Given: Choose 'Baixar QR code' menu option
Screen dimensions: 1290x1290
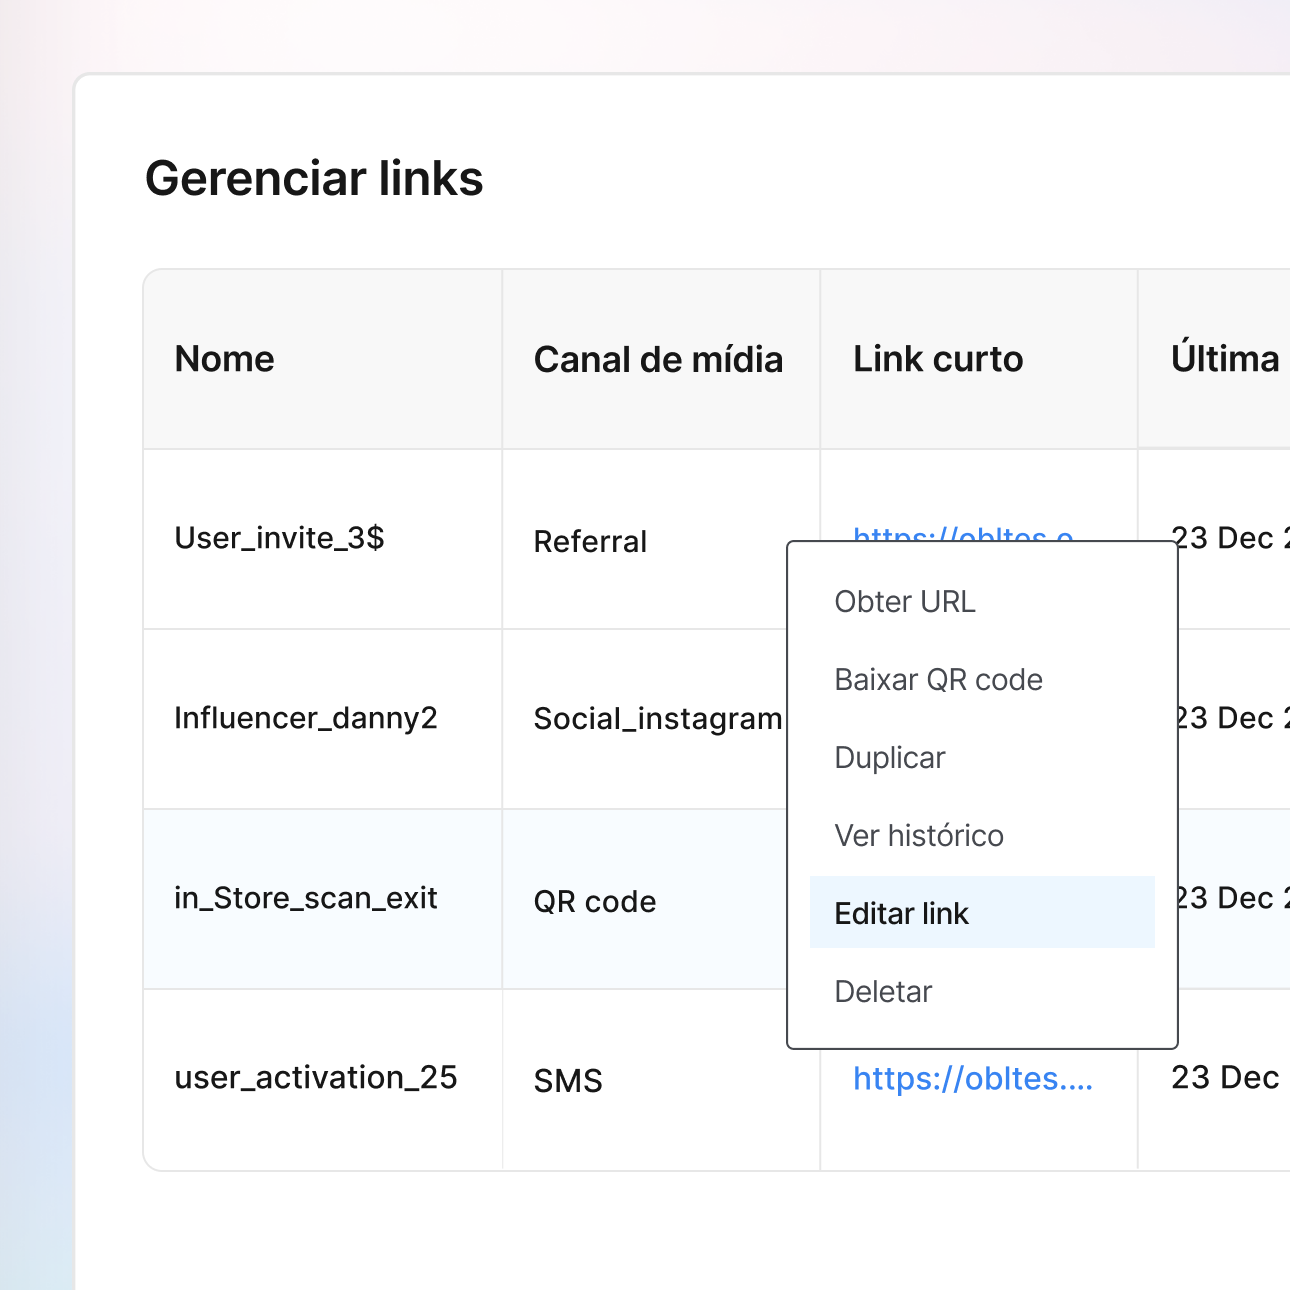Looking at the screenshot, I should (x=938, y=680).
